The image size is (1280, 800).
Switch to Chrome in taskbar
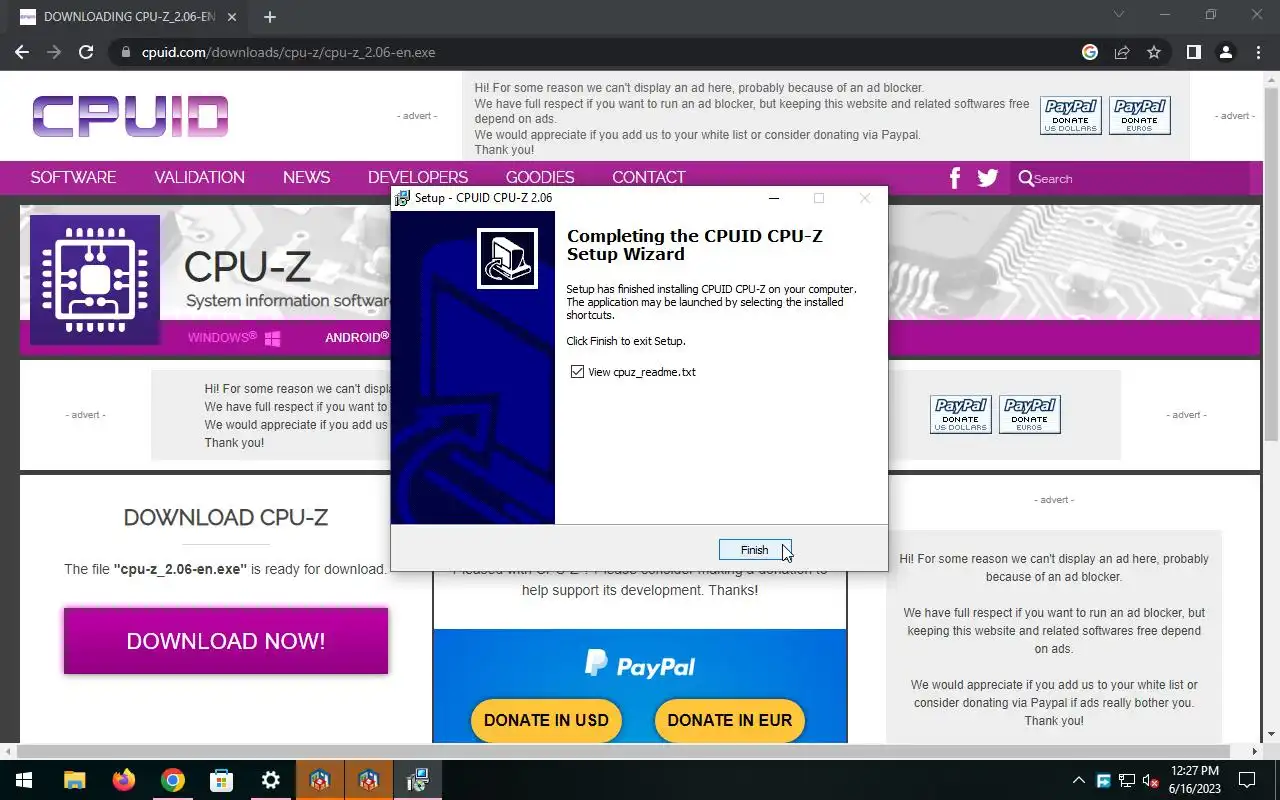173,780
